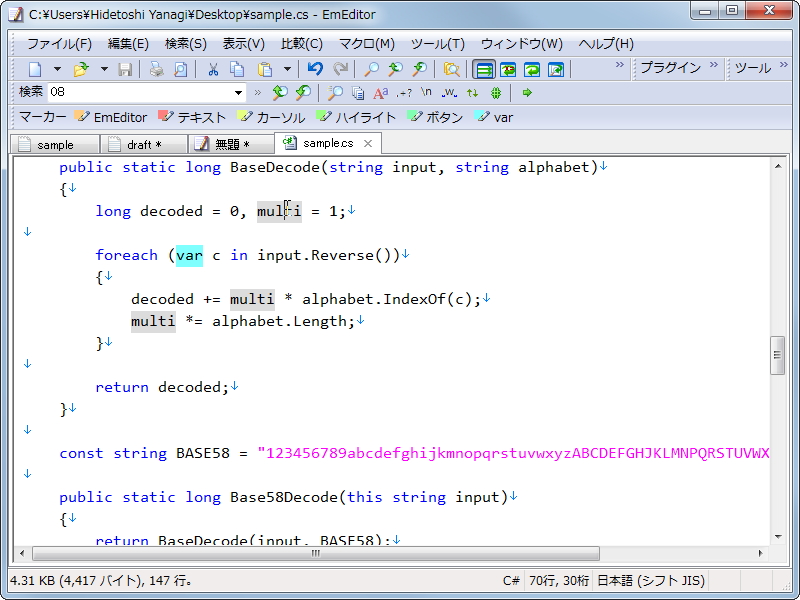Viewport: 800px width, 600px height.
Task: Copy selection with the copy icon
Action: [x=237, y=69]
